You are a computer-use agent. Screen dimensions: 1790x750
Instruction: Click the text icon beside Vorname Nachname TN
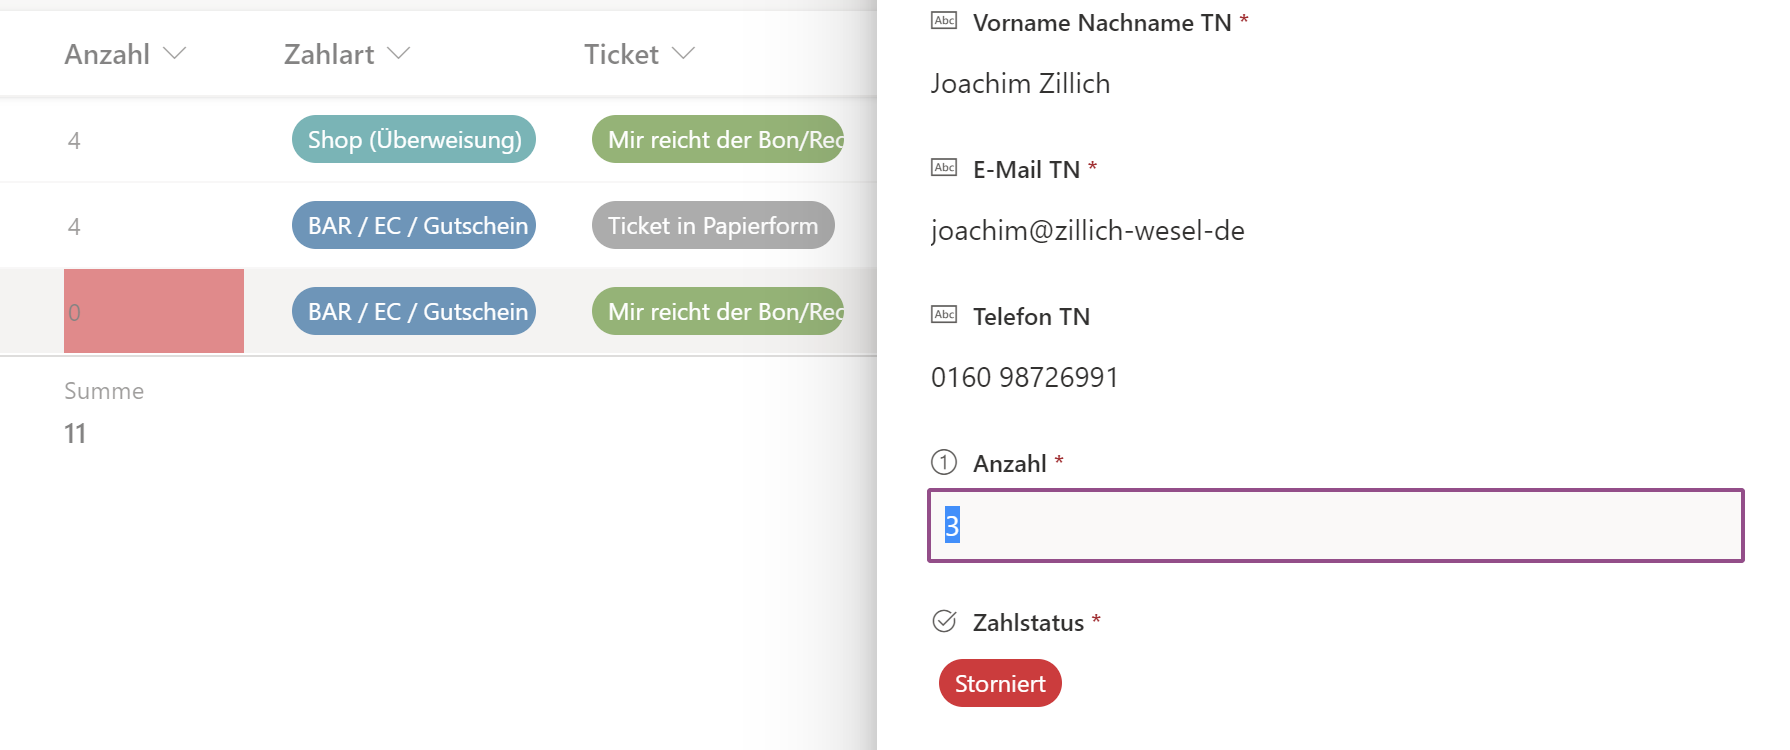(x=943, y=21)
